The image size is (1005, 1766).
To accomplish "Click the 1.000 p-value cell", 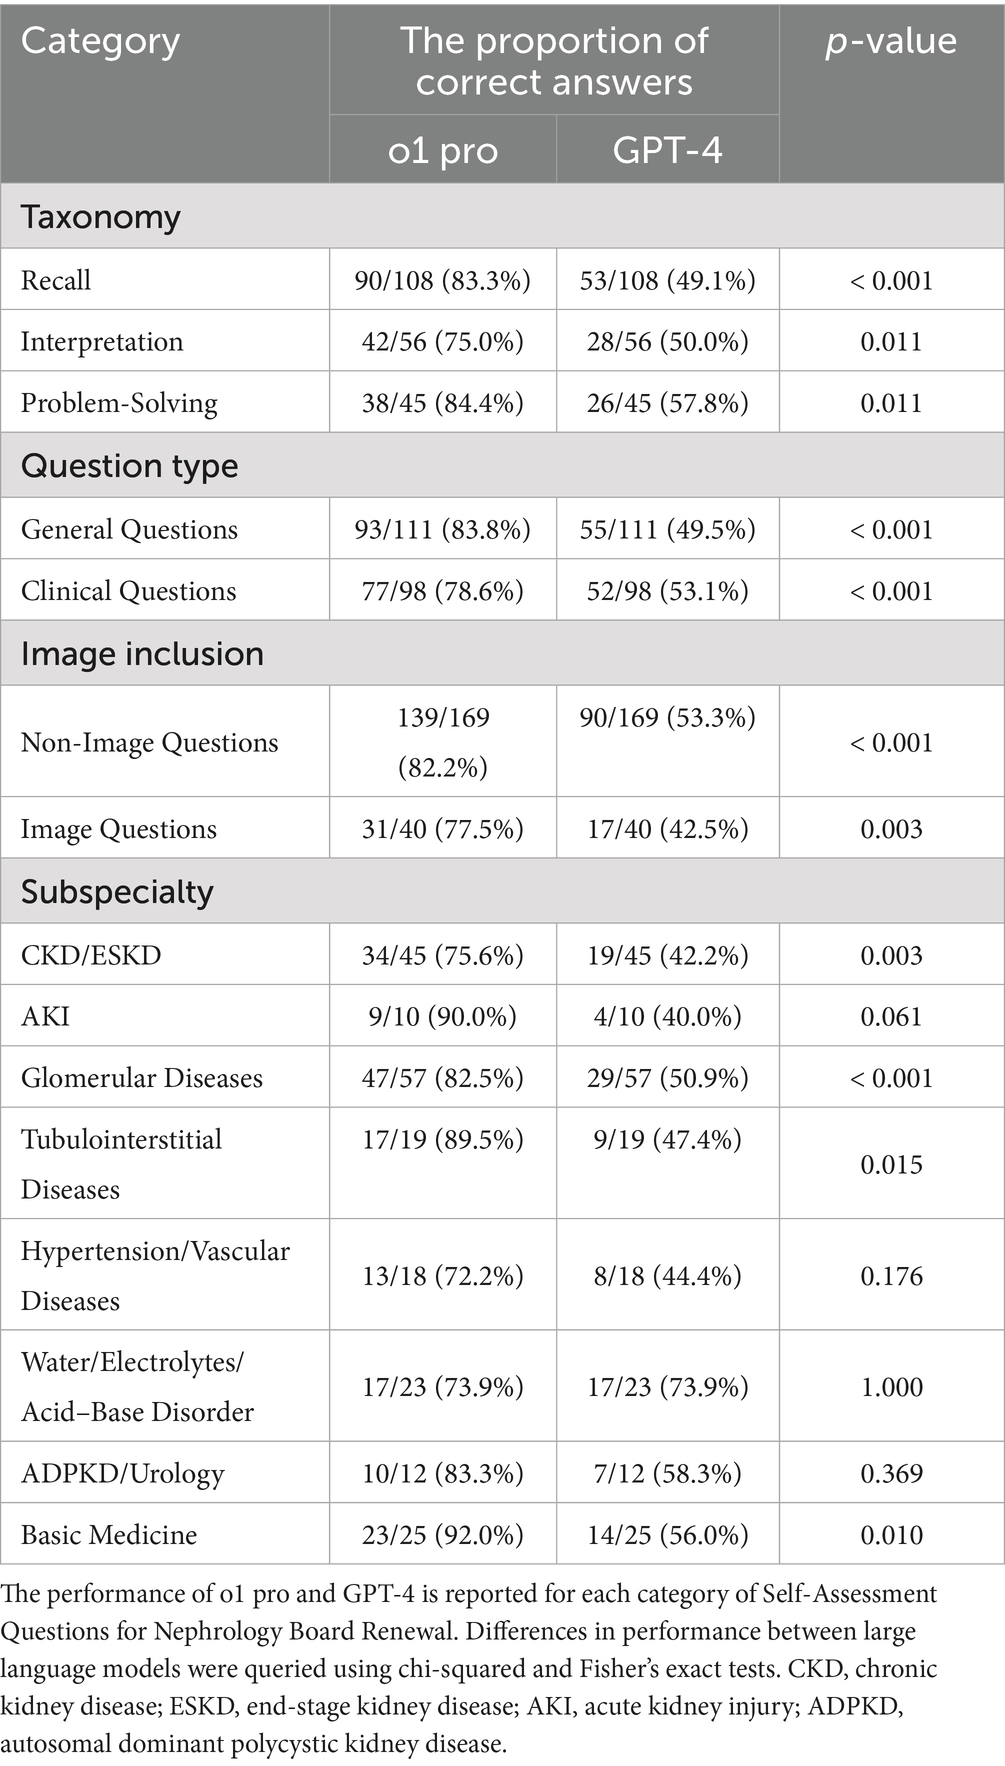I will coord(891,1387).
